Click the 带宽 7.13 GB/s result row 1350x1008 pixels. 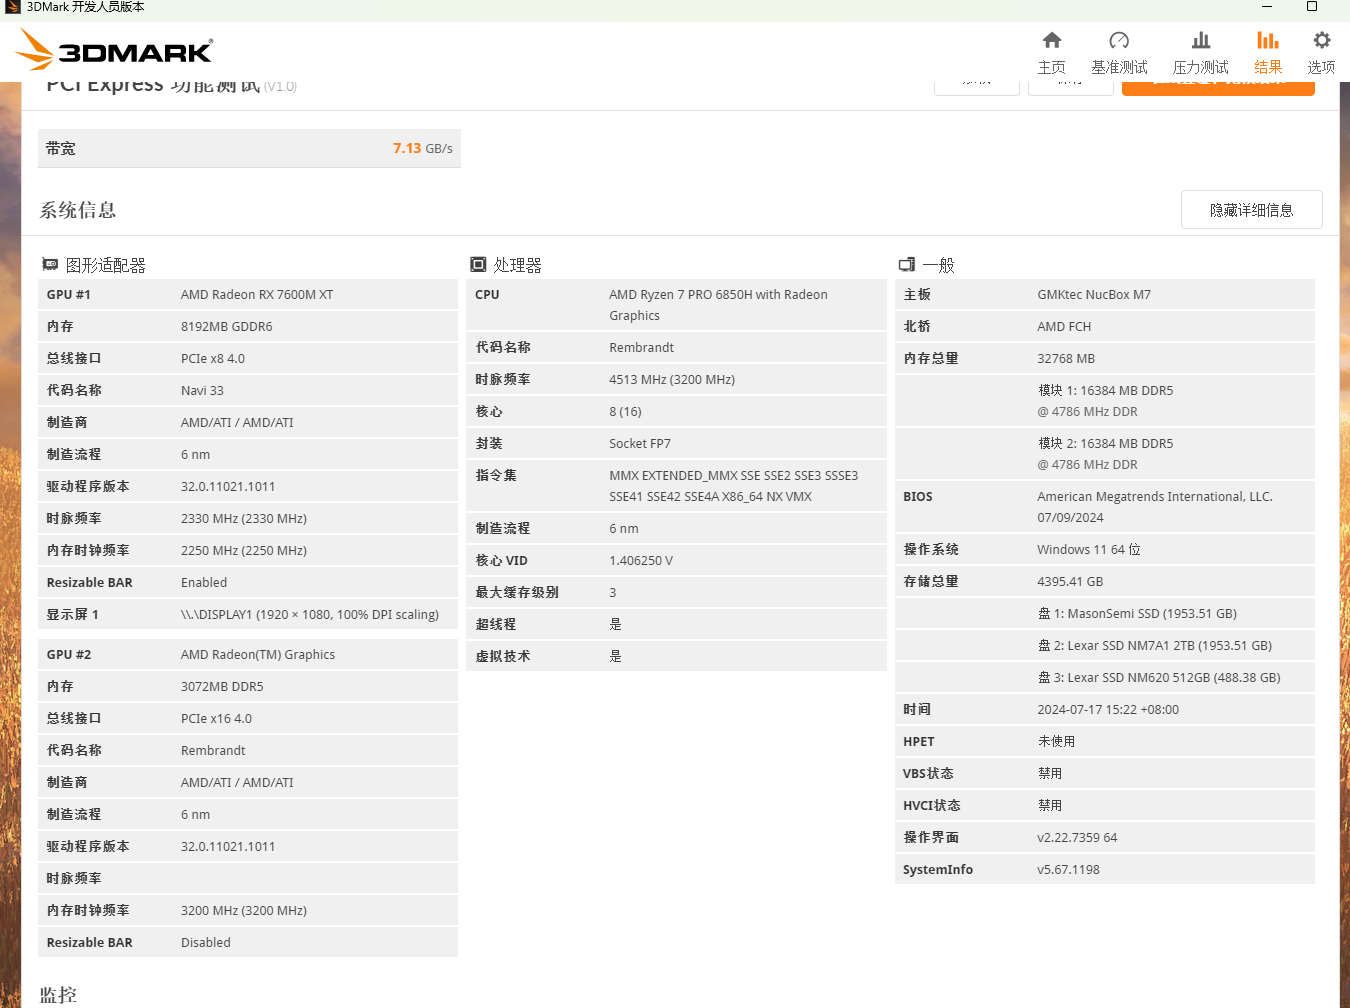point(248,148)
